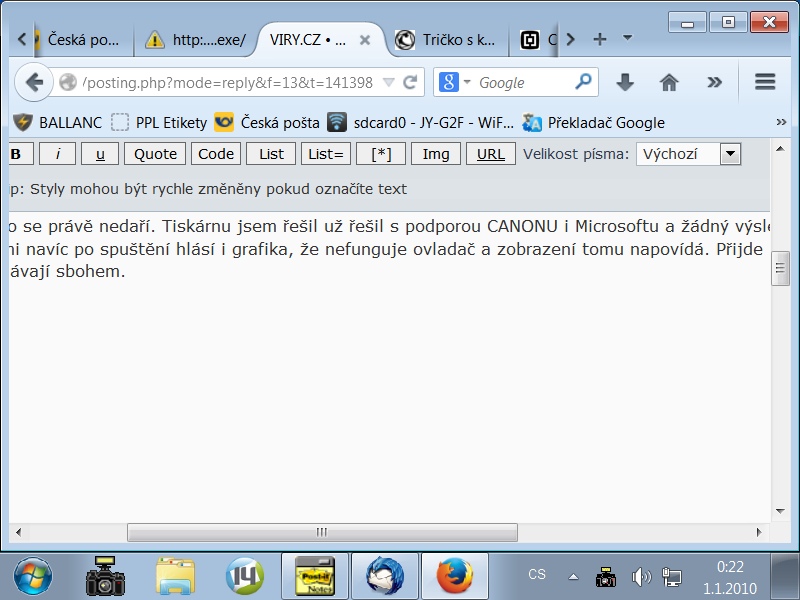
Task: Expand the URL bar history dropdown arrow
Action: (x=389, y=82)
